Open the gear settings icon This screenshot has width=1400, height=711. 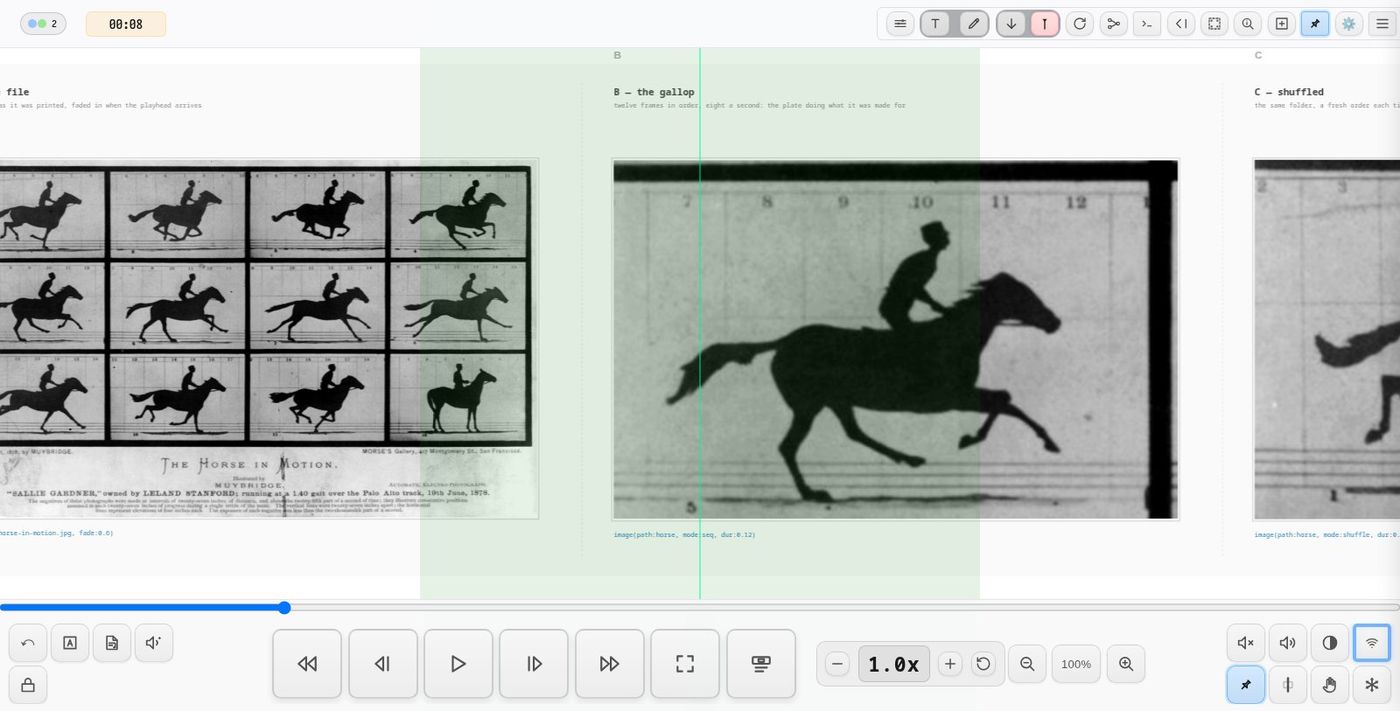click(1349, 24)
